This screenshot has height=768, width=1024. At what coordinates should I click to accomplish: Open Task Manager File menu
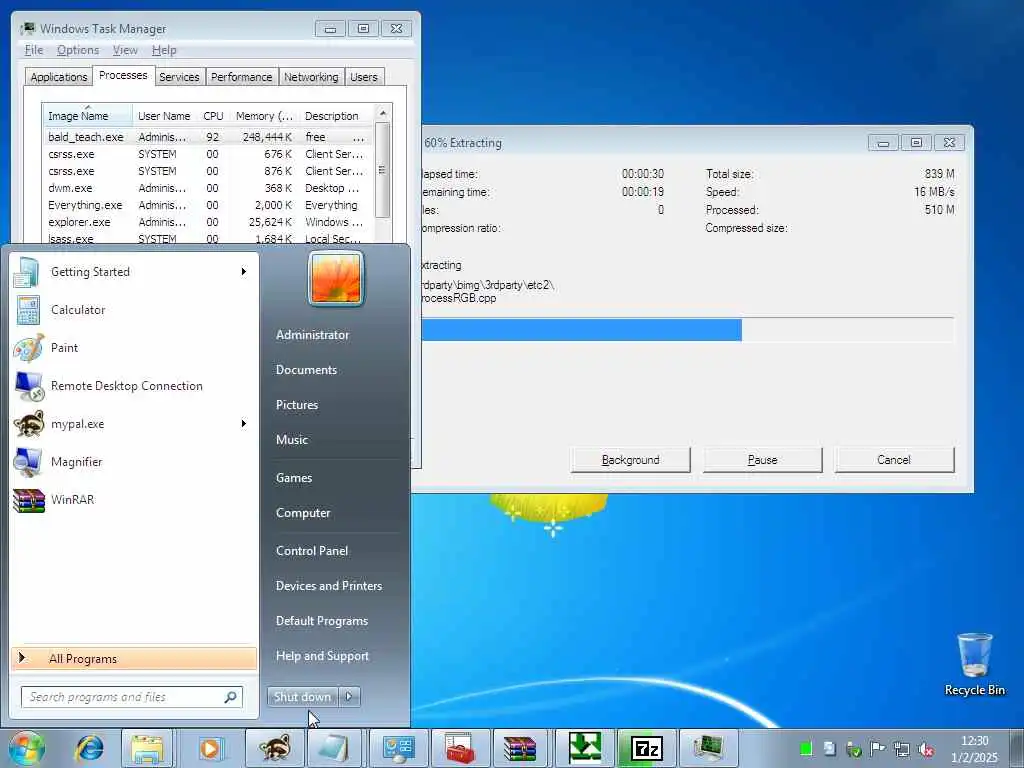pyautogui.click(x=34, y=50)
